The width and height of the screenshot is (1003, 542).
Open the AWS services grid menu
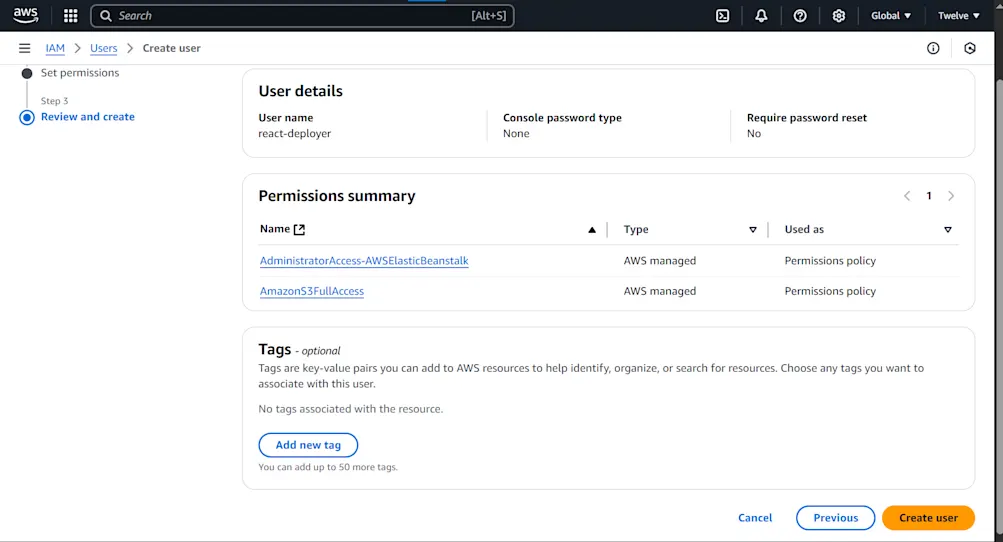(70, 16)
